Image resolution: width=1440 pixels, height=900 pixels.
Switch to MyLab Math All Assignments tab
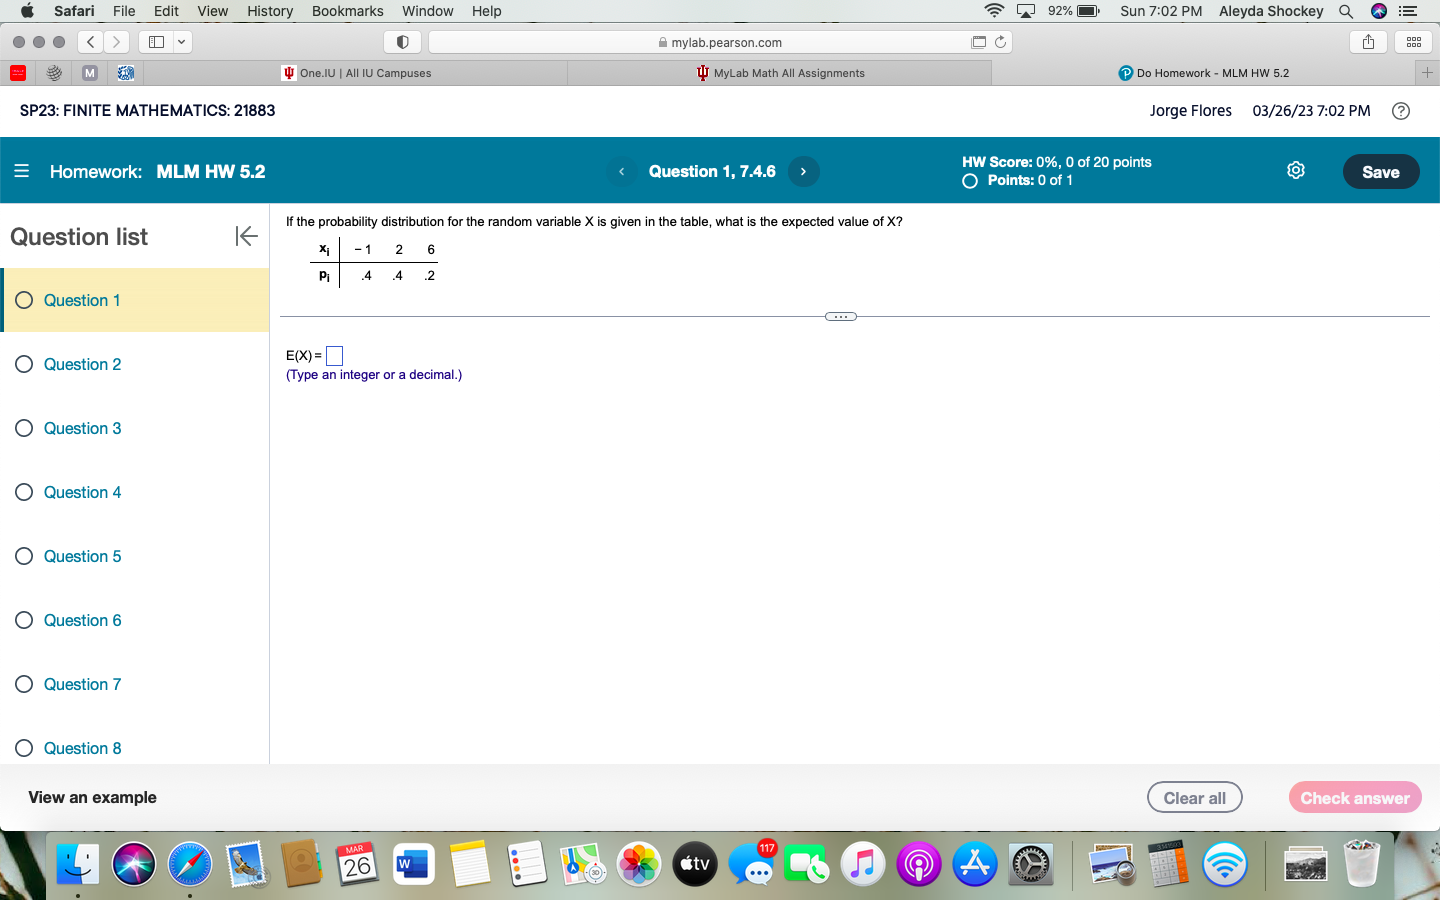[x=780, y=73]
